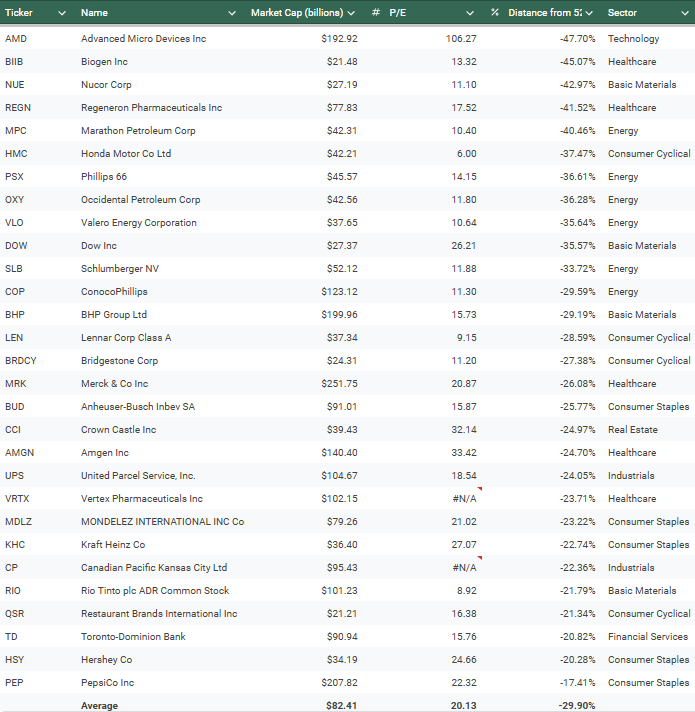Click MONDELEZ INTERNATIONAL INC Co
The image size is (695, 712).
[163, 522]
